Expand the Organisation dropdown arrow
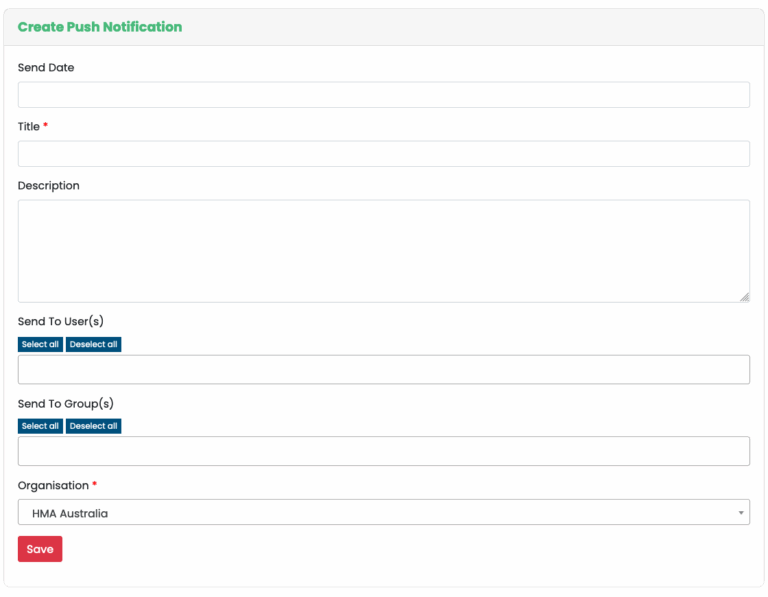 [741, 513]
